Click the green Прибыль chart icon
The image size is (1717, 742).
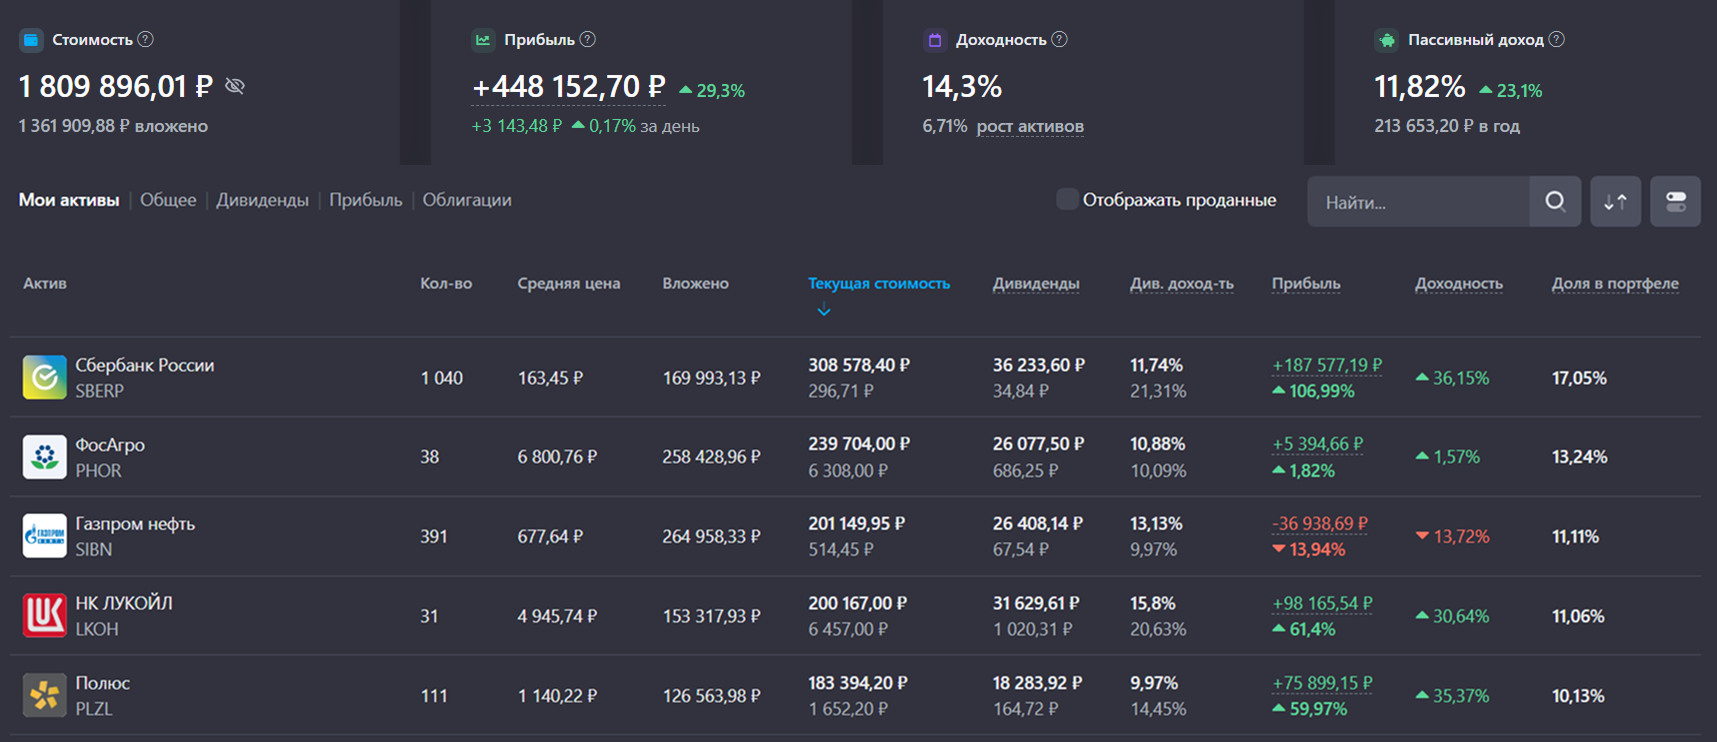pyautogui.click(x=483, y=40)
